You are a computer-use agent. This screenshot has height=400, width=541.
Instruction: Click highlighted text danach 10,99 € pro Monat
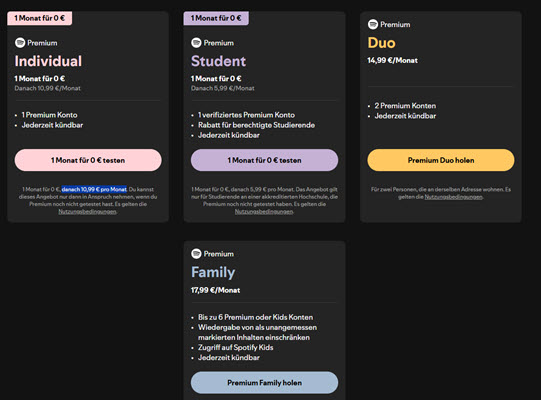point(94,189)
